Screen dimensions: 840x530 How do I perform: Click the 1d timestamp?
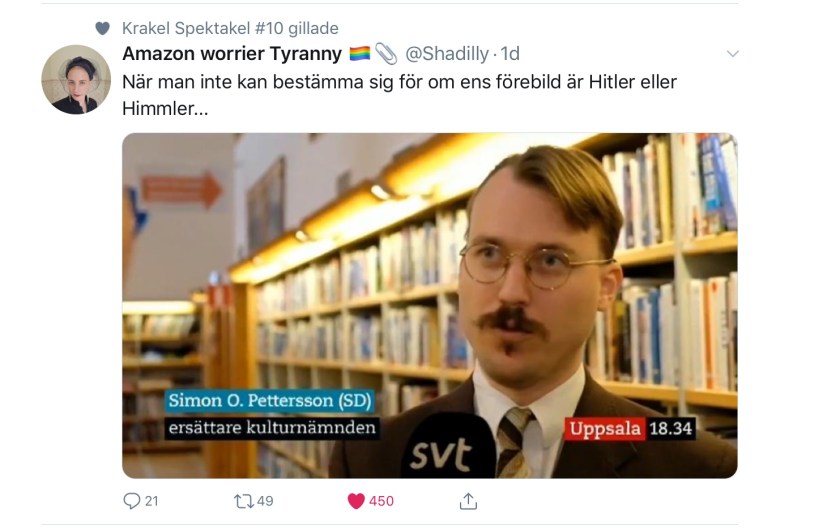point(510,54)
